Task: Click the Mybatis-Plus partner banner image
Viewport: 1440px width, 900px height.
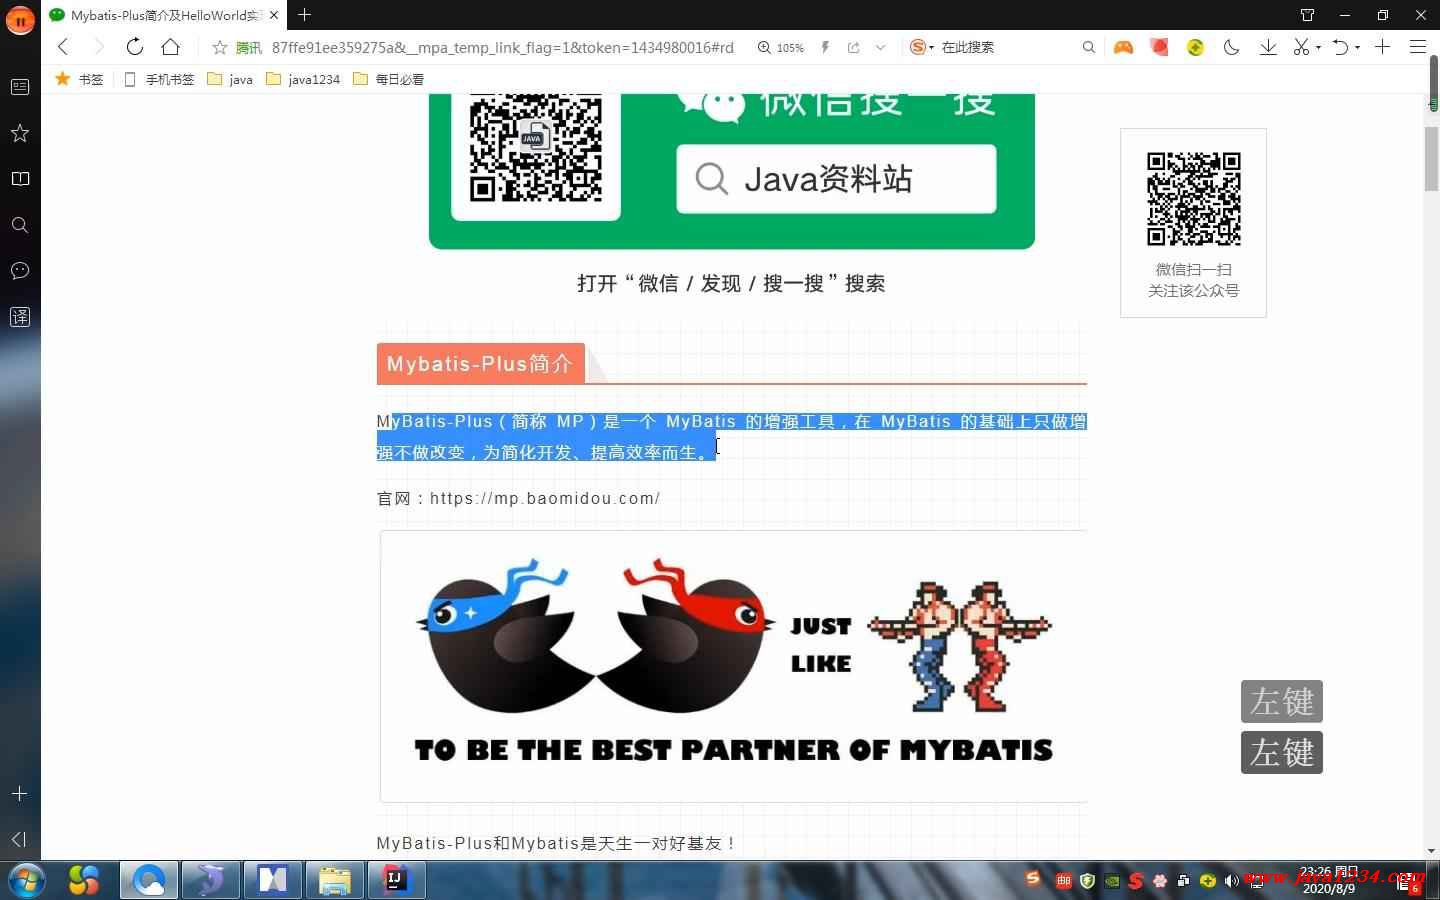Action: (733, 666)
